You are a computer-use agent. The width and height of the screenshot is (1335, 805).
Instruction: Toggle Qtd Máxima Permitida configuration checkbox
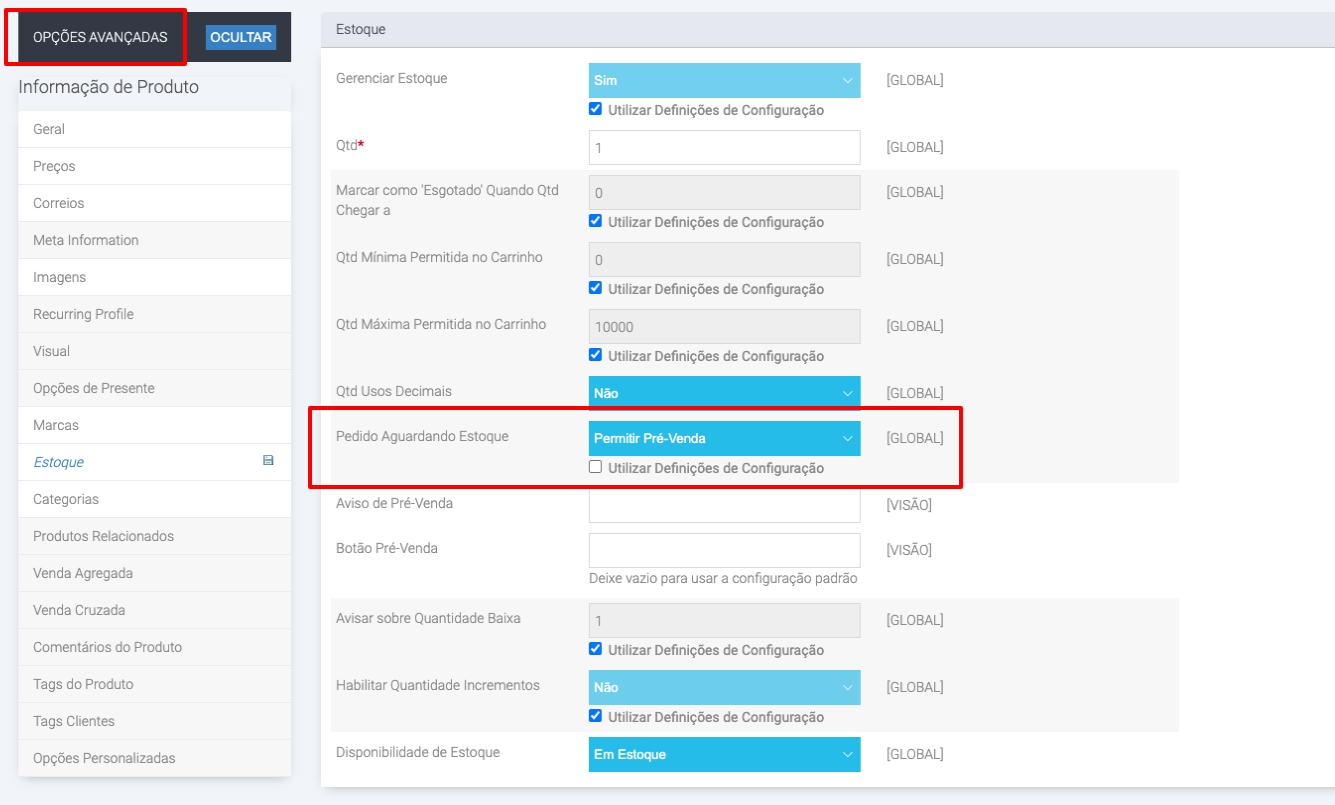click(x=596, y=355)
